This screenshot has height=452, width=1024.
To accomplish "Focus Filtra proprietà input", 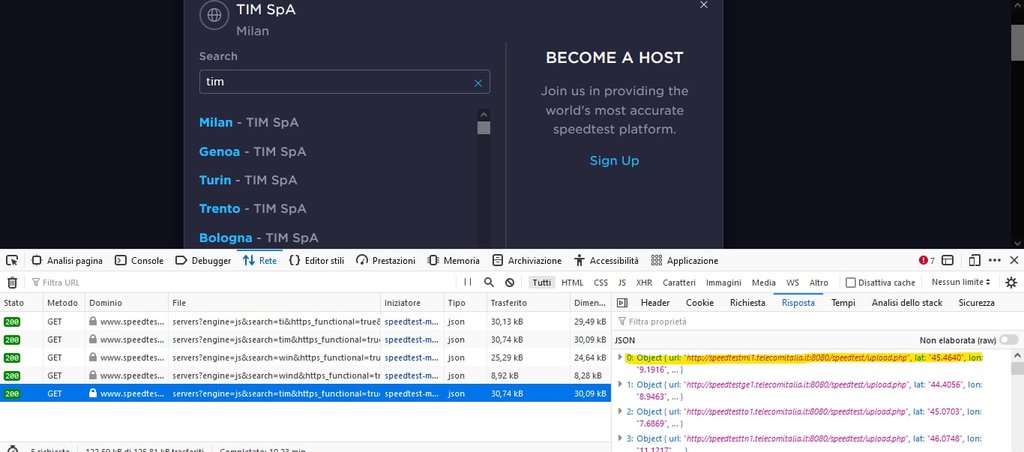I will pos(816,321).
